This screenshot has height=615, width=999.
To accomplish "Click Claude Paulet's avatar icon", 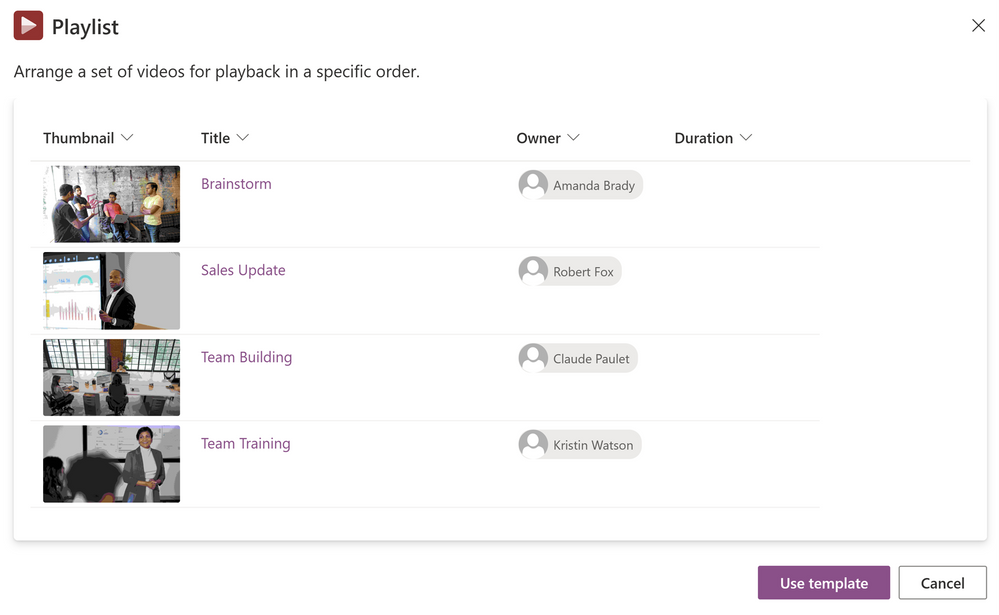I will (x=534, y=358).
